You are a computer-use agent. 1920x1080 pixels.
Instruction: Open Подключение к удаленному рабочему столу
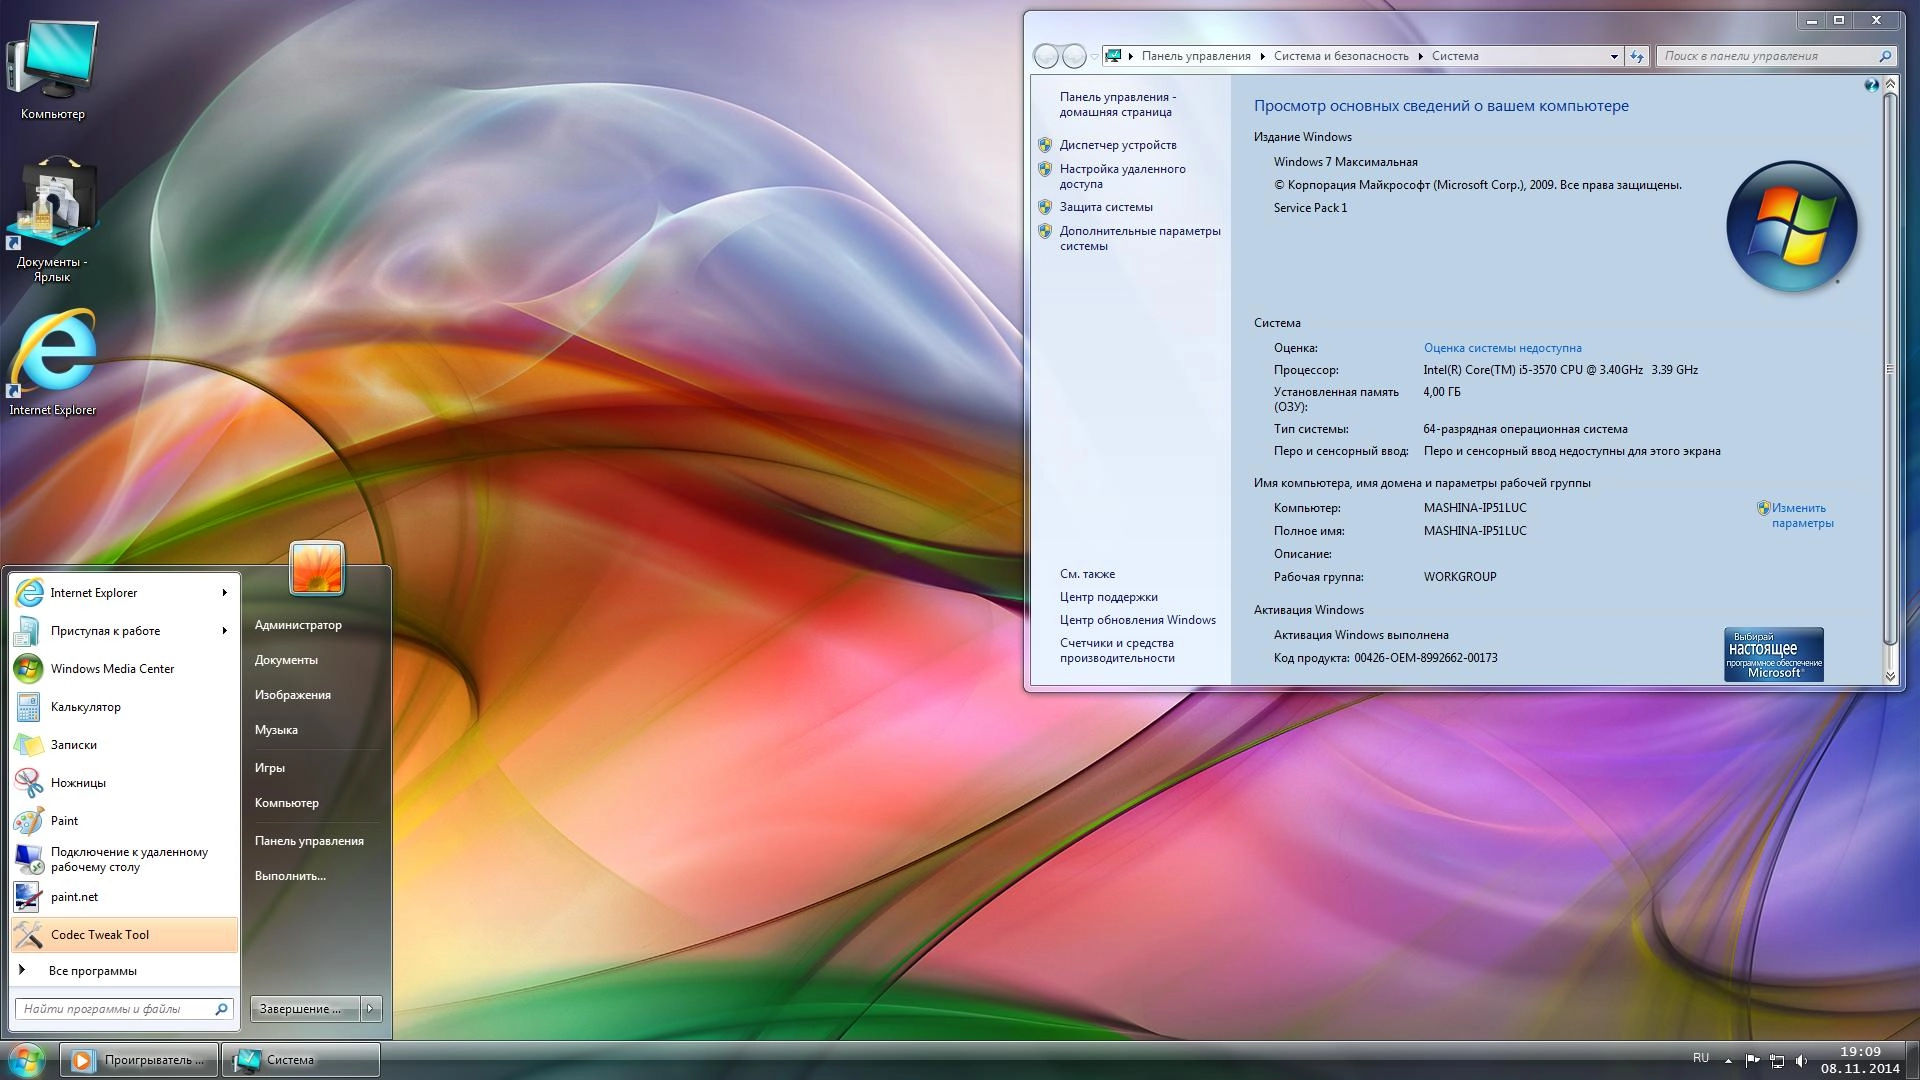coord(124,859)
